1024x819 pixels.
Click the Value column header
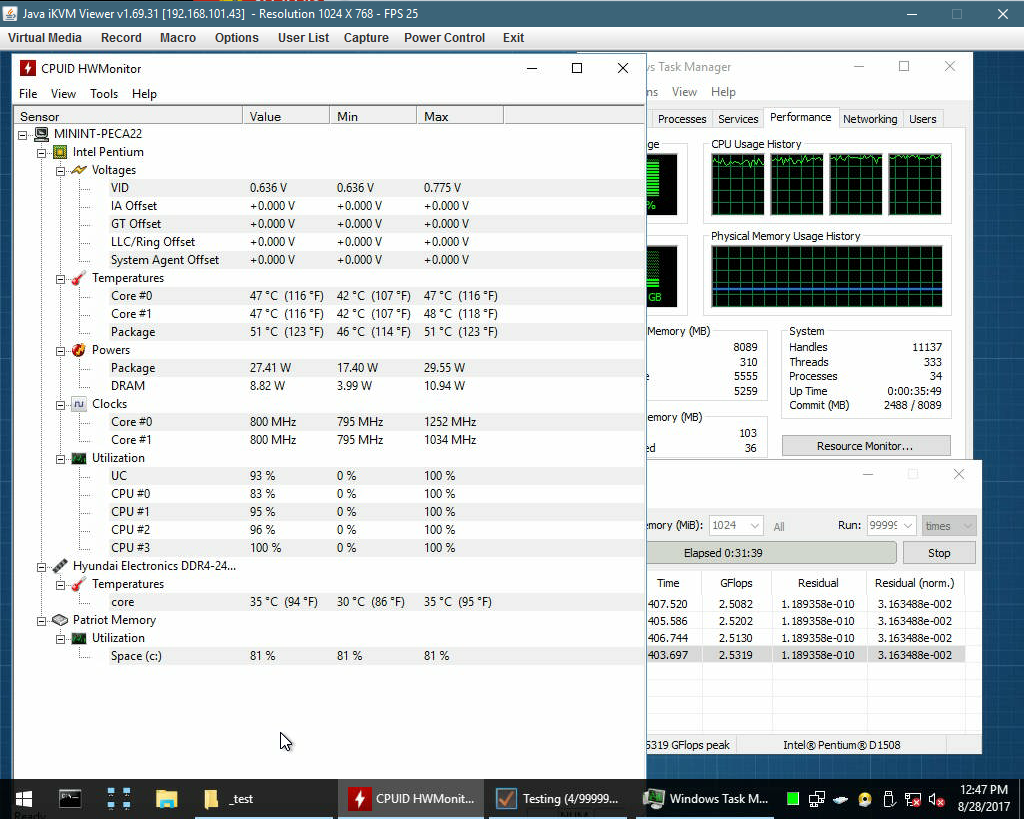pos(286,116)
